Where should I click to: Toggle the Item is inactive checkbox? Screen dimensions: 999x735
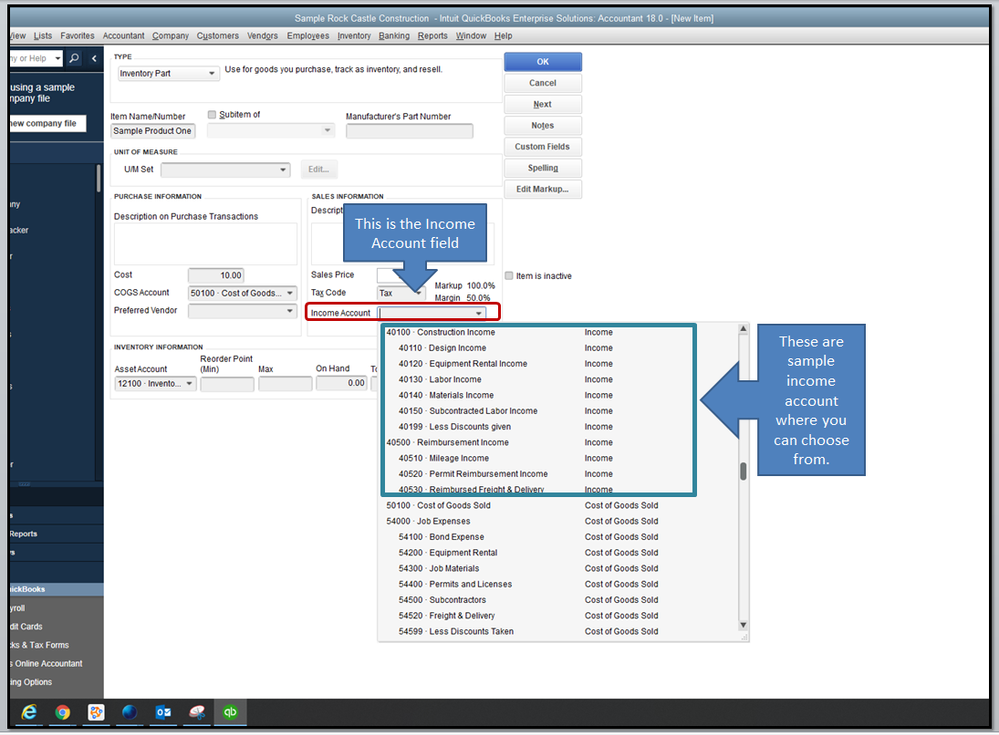point(509,276)
